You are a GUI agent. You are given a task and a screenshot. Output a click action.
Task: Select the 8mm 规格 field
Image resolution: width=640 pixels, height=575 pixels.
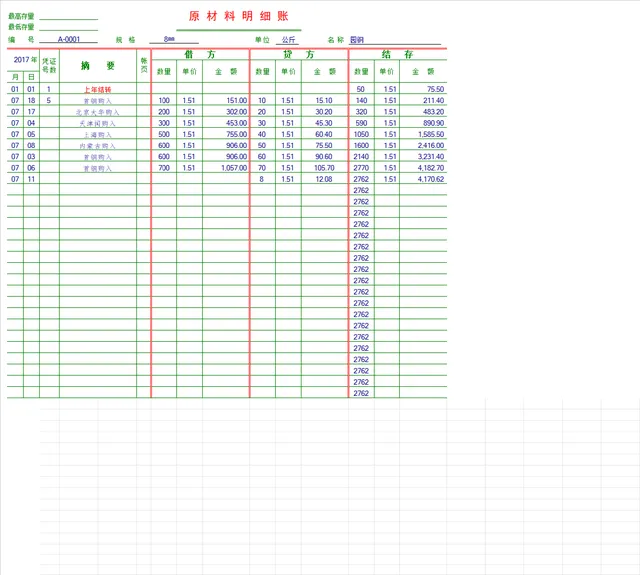tap(174, 39)
